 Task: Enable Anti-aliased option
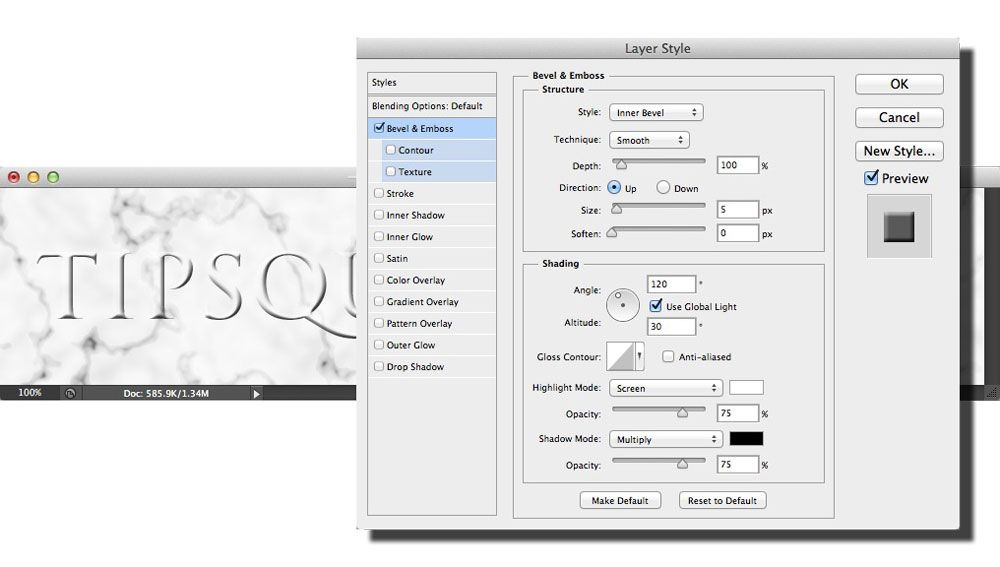point(668,357)
